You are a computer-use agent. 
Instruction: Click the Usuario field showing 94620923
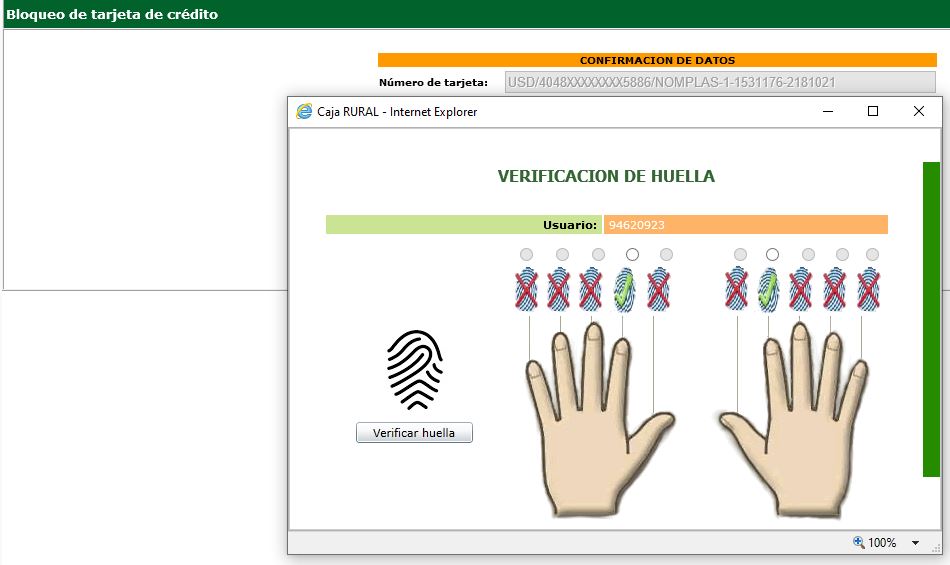pos(745,225)
